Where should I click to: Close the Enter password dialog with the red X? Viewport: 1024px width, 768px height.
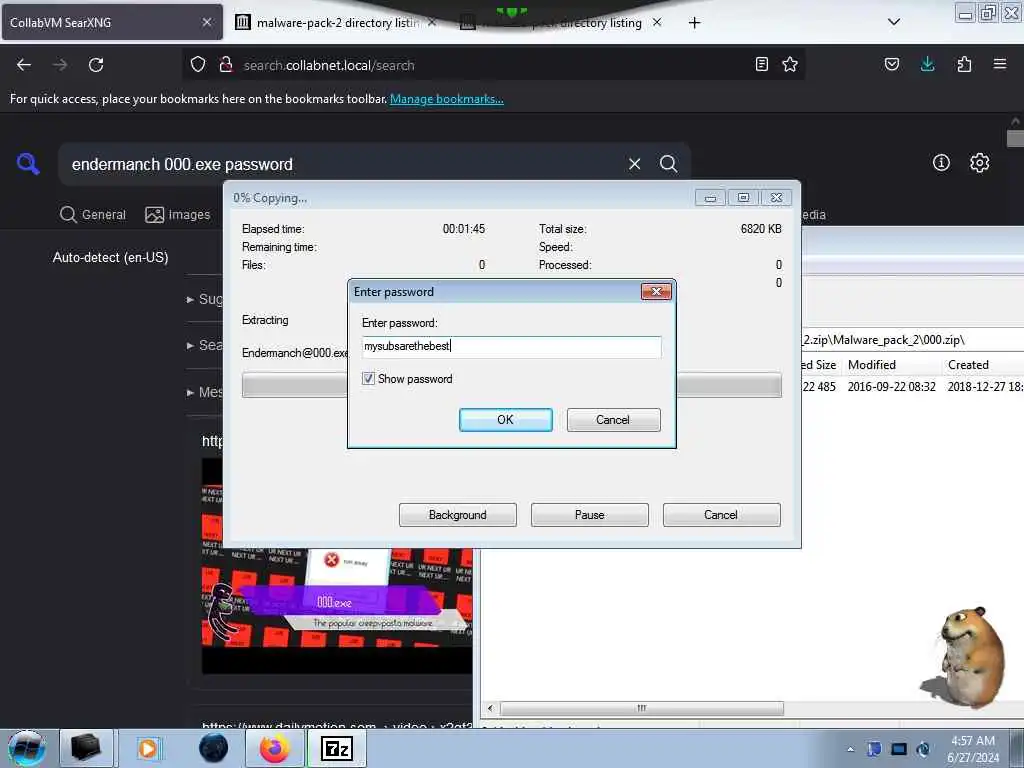tap(656, 291)
